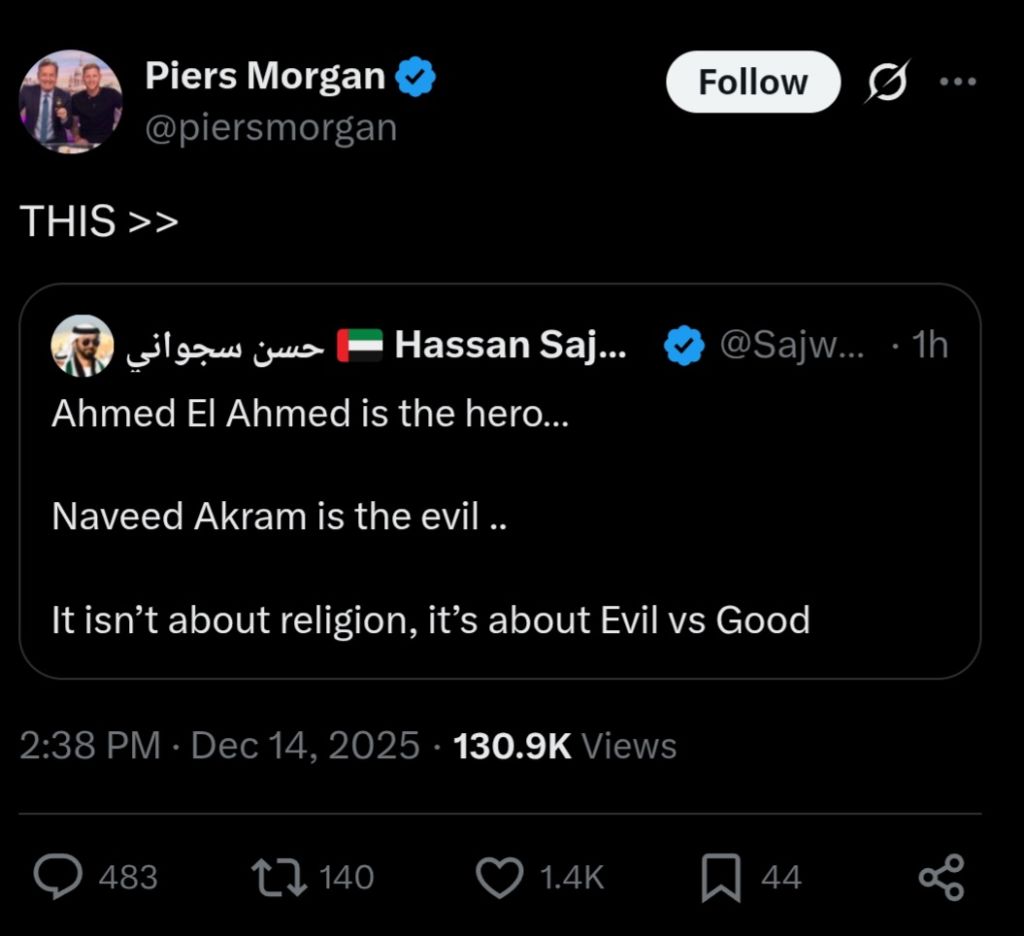Click Hassan Sajwani's verified badge
This screenshot has height=936, width=1024.
[684, 346]
